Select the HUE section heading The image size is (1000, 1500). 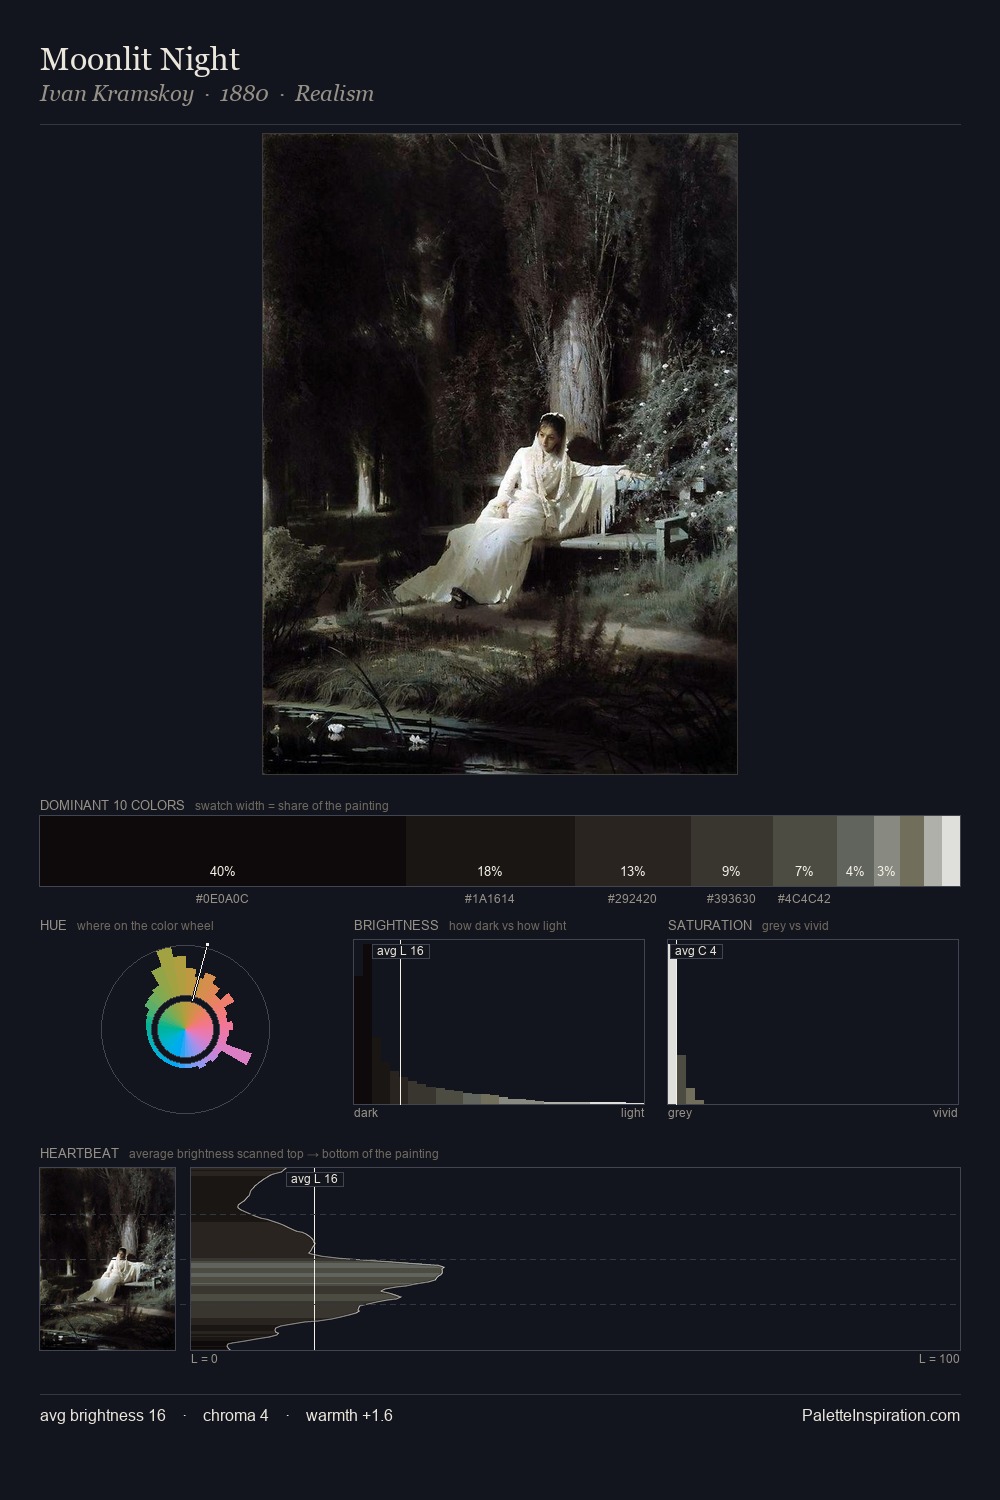click(53, 925)
